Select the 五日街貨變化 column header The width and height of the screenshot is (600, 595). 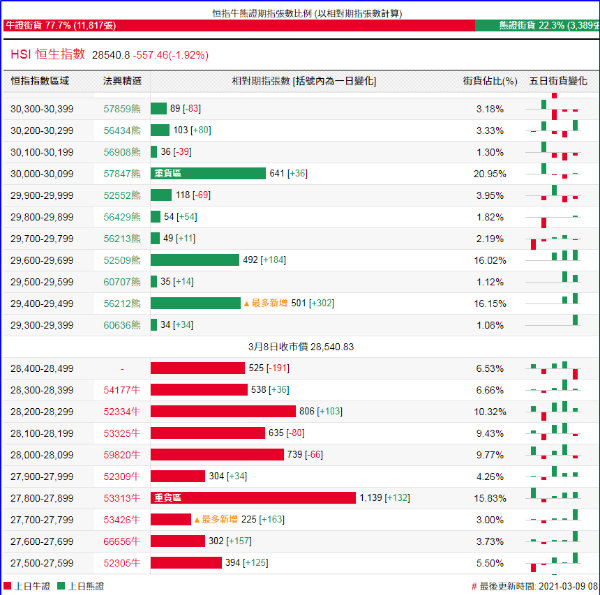[558, 81]
